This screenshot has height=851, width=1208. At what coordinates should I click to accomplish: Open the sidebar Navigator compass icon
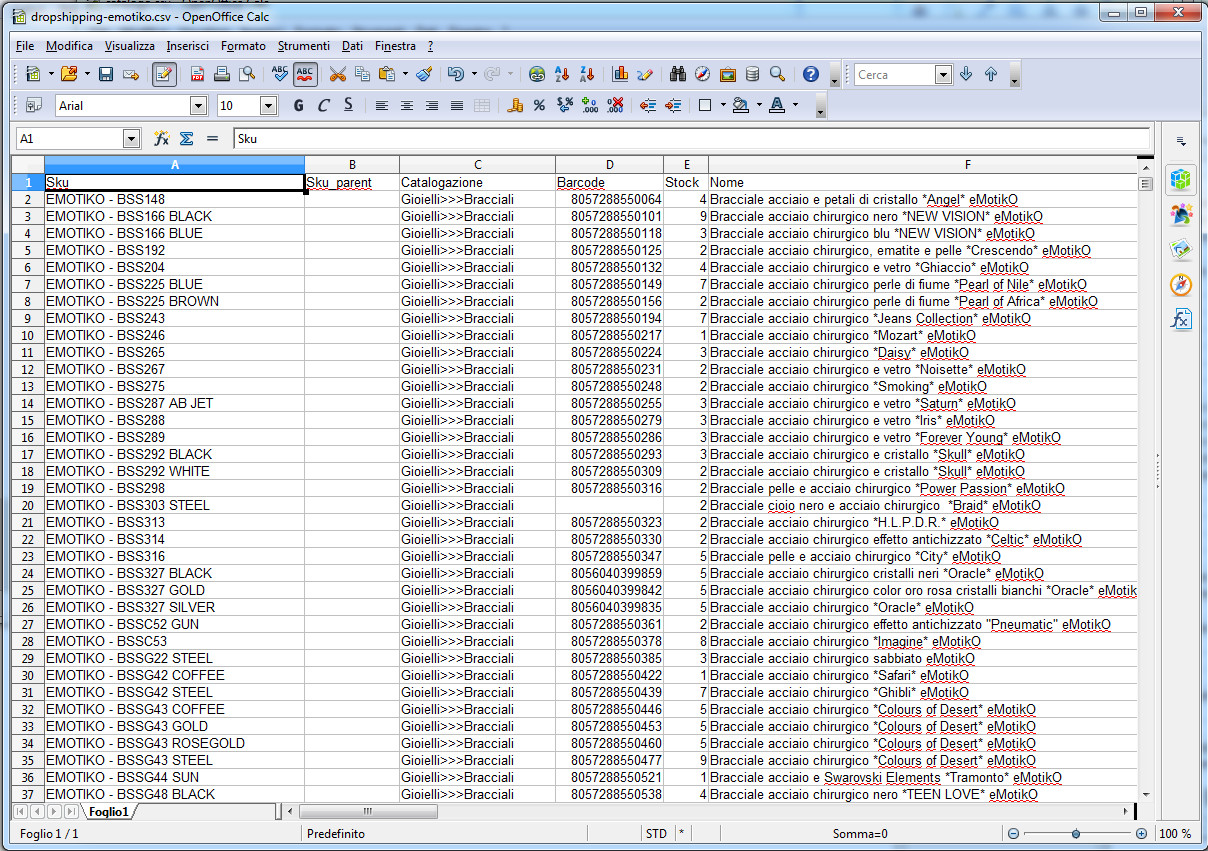tap(1181, 285)
